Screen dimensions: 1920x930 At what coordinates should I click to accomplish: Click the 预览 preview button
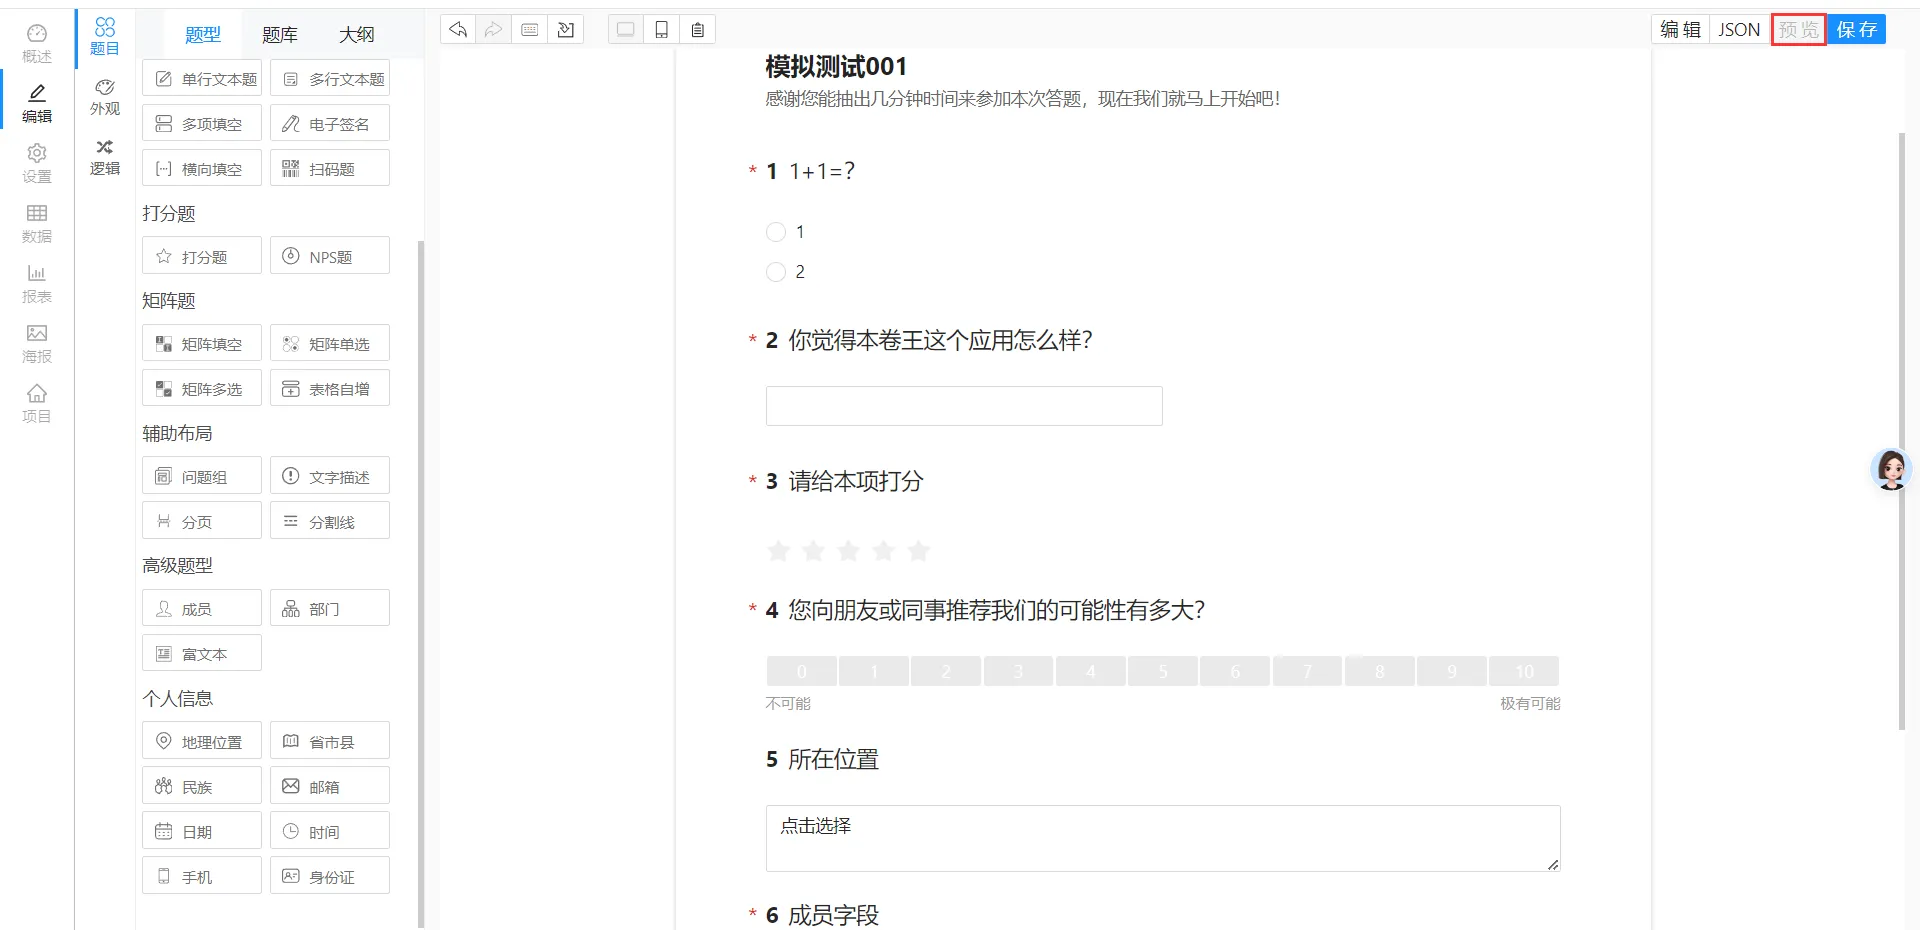tap(1799, 30)
